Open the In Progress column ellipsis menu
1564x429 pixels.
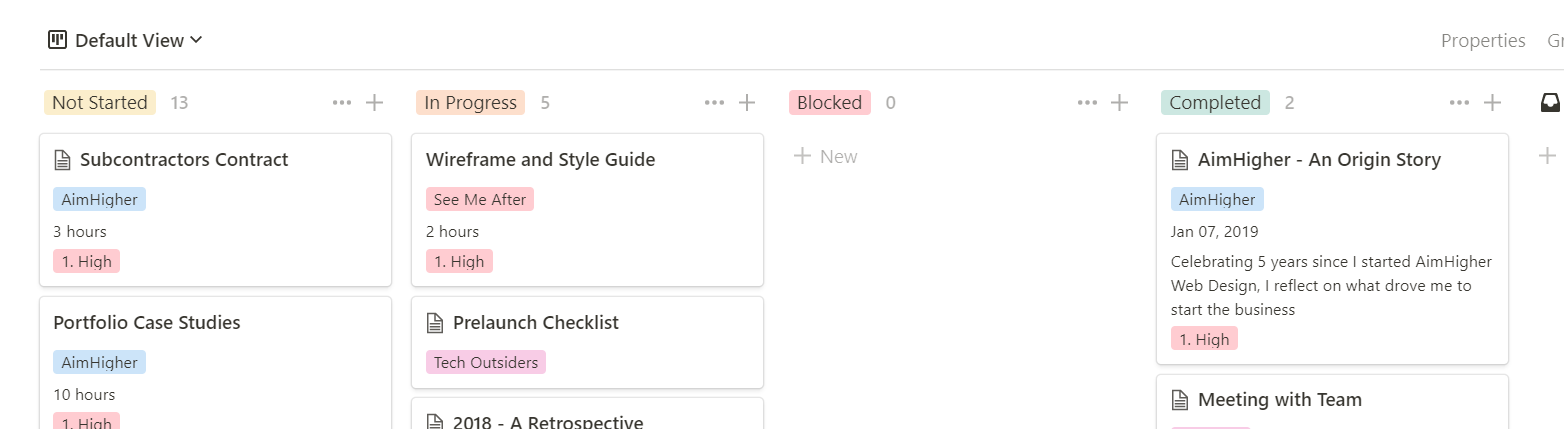pyautogui.click(x=714, y=102)
